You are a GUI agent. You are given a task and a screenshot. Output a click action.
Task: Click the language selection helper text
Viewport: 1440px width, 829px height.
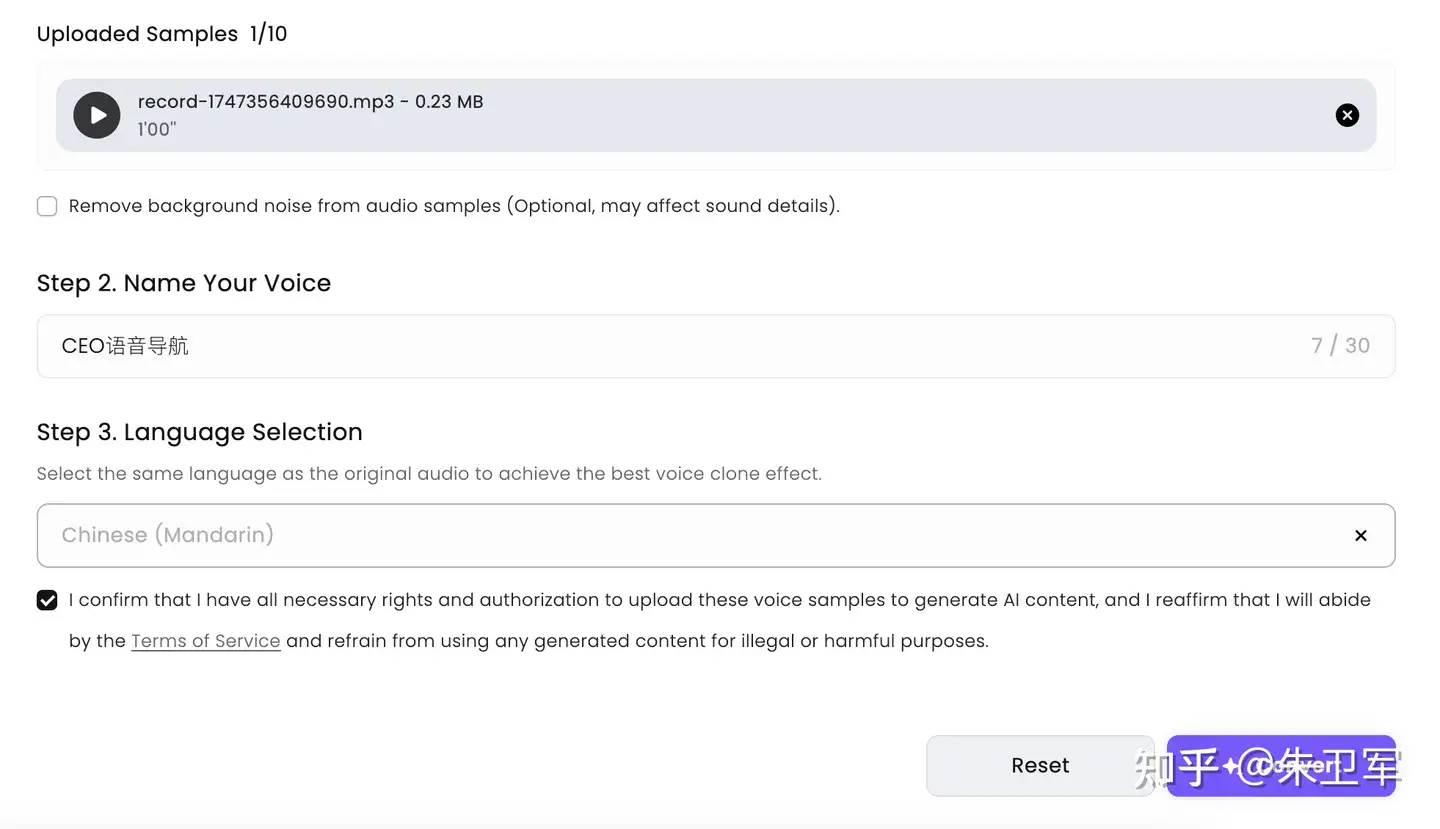429,474
